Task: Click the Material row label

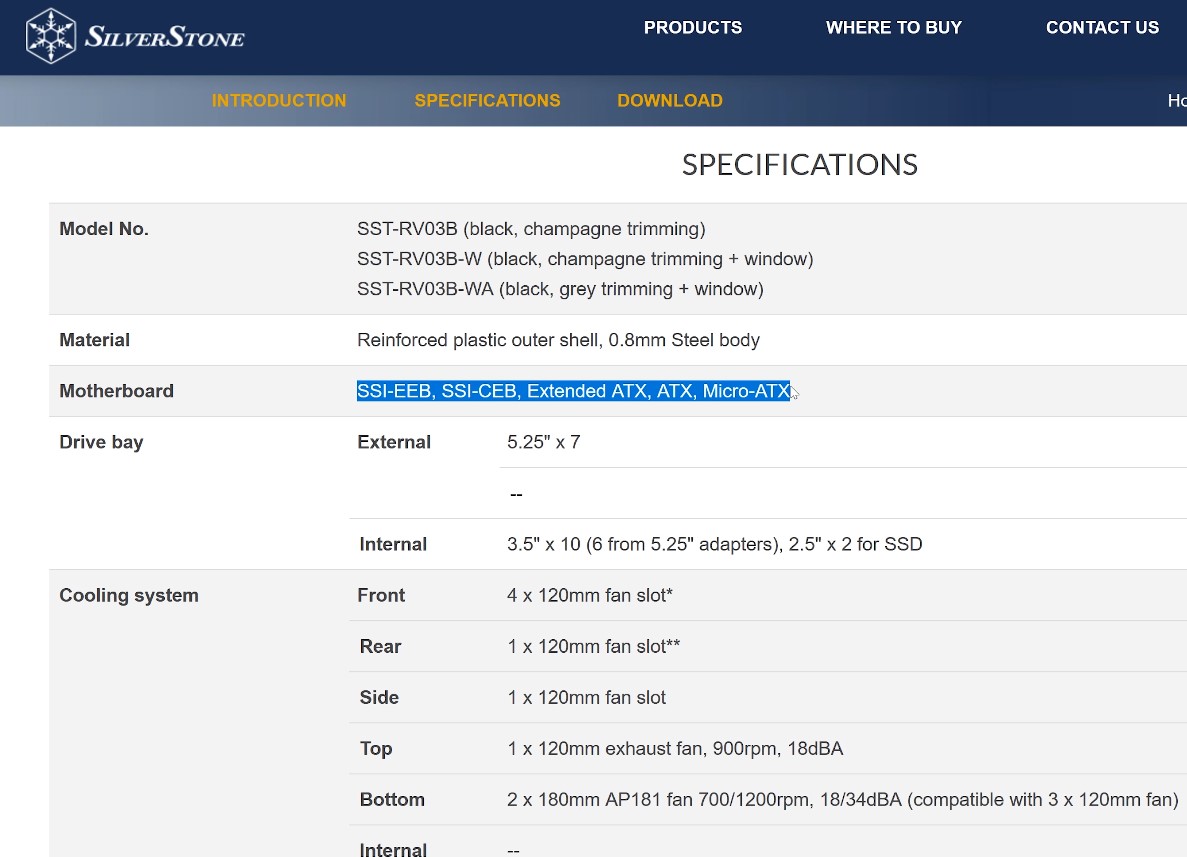Action: pyautogui.click(x=95, y=340)
